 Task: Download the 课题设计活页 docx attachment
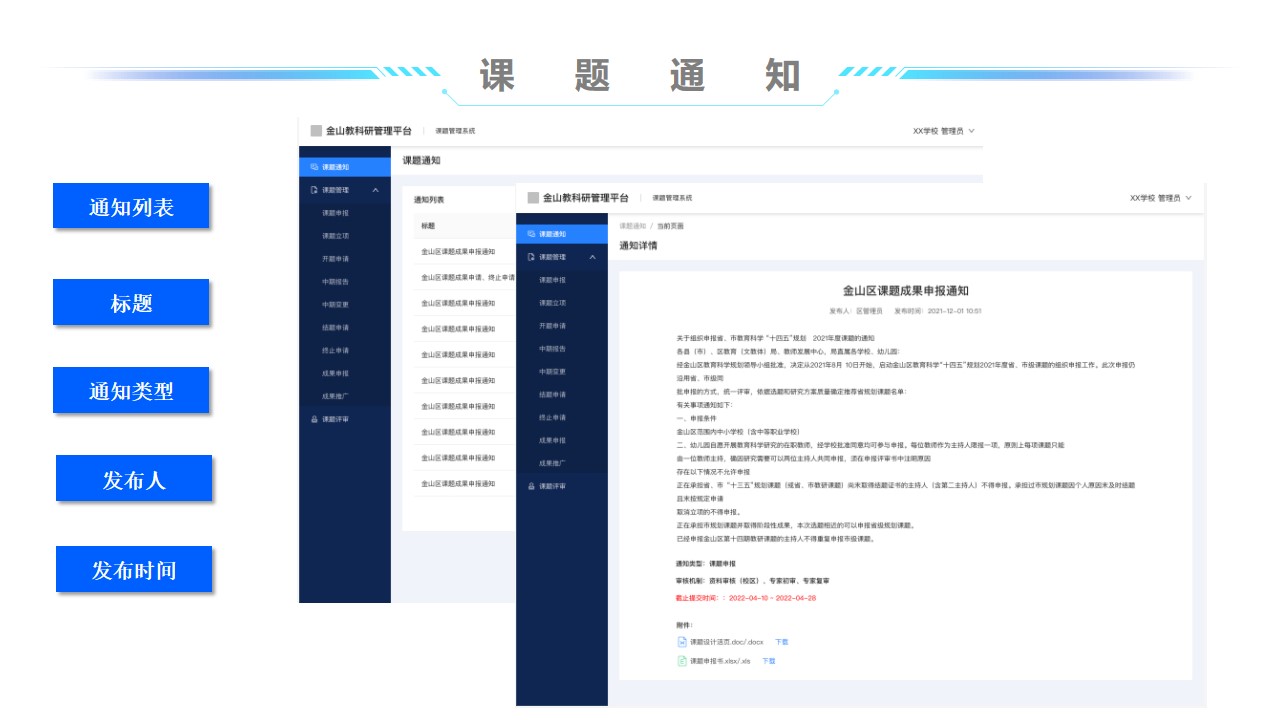781,642
